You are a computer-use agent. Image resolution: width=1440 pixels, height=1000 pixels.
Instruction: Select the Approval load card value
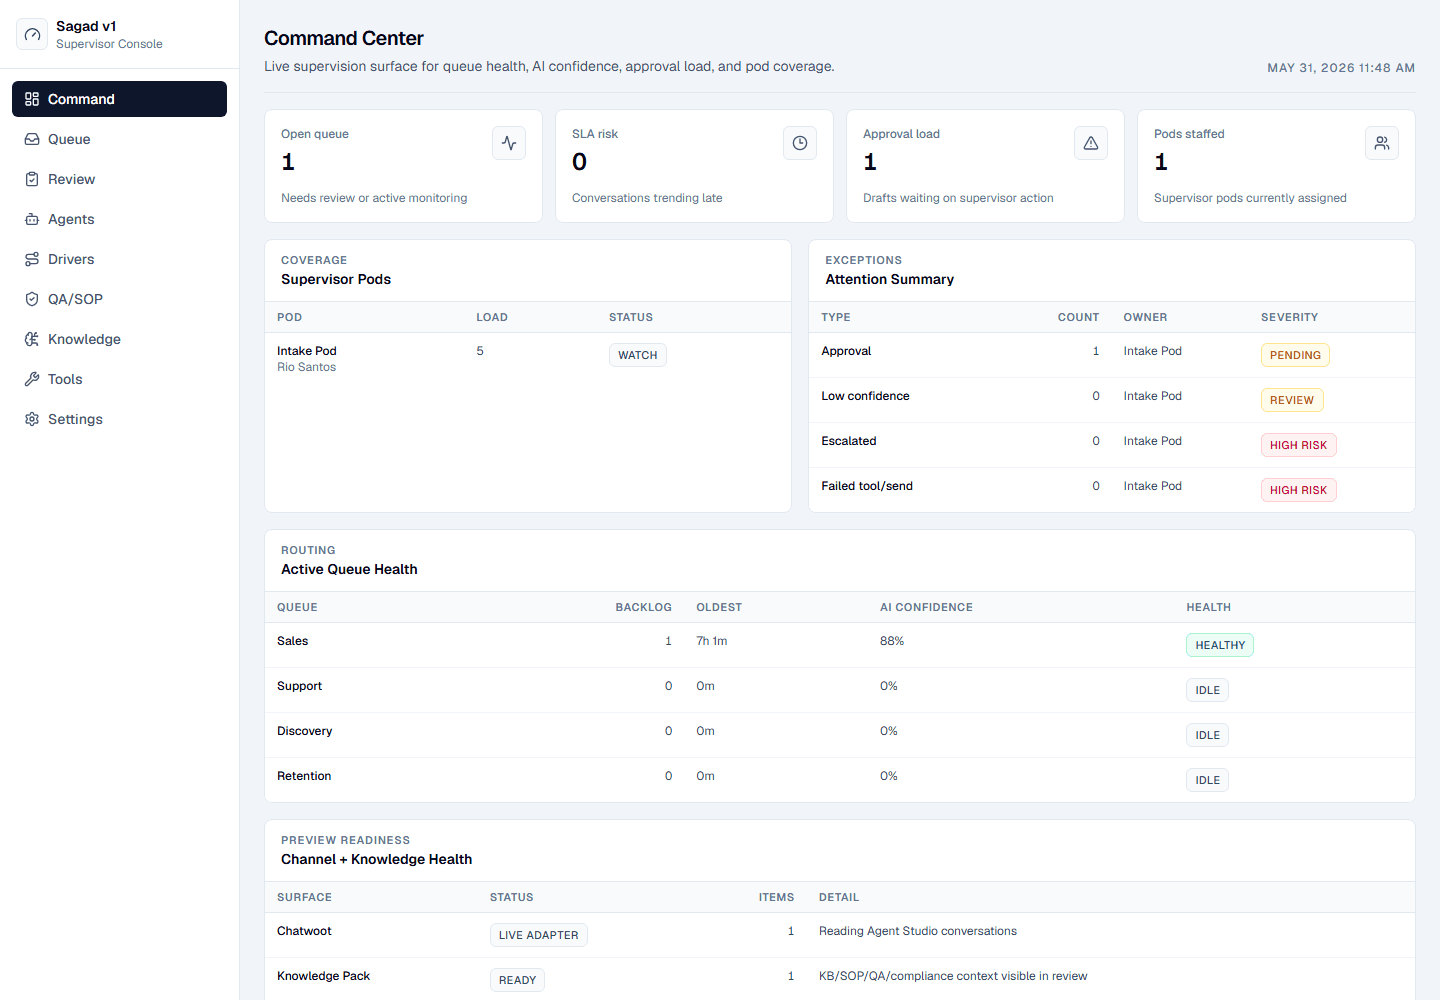point(870,162)
